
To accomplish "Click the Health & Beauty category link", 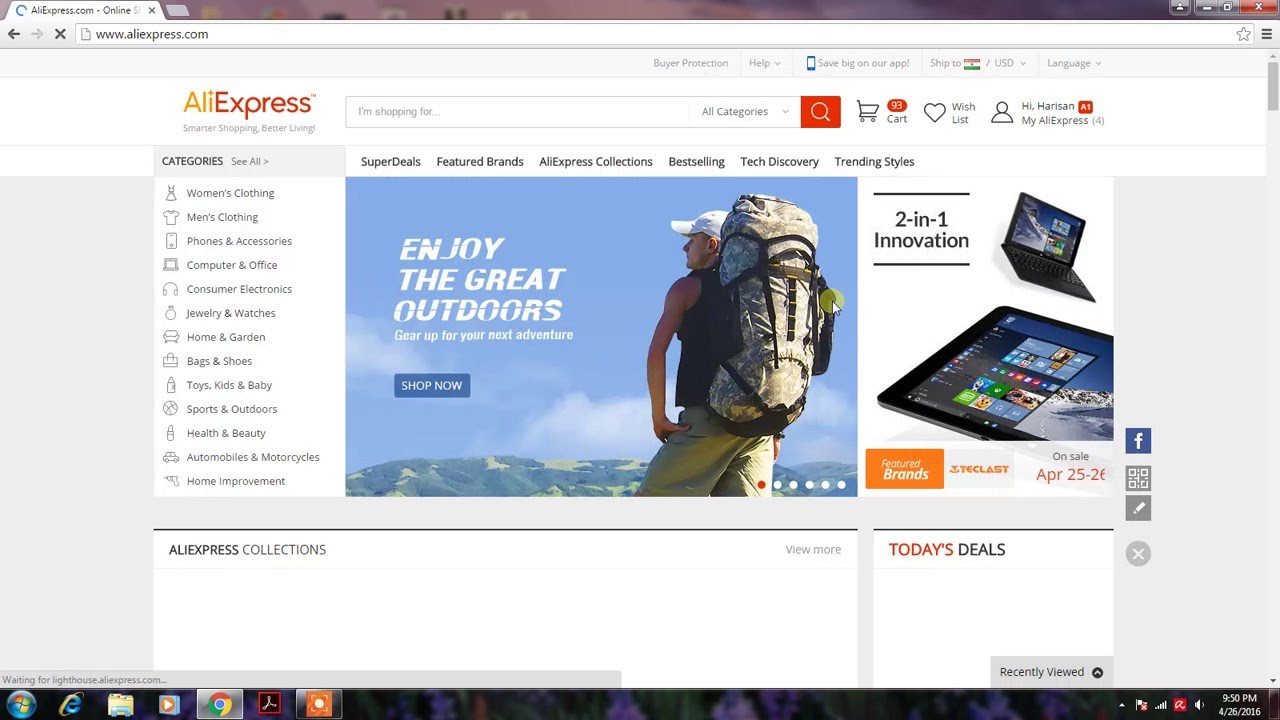I will point(226,433).
